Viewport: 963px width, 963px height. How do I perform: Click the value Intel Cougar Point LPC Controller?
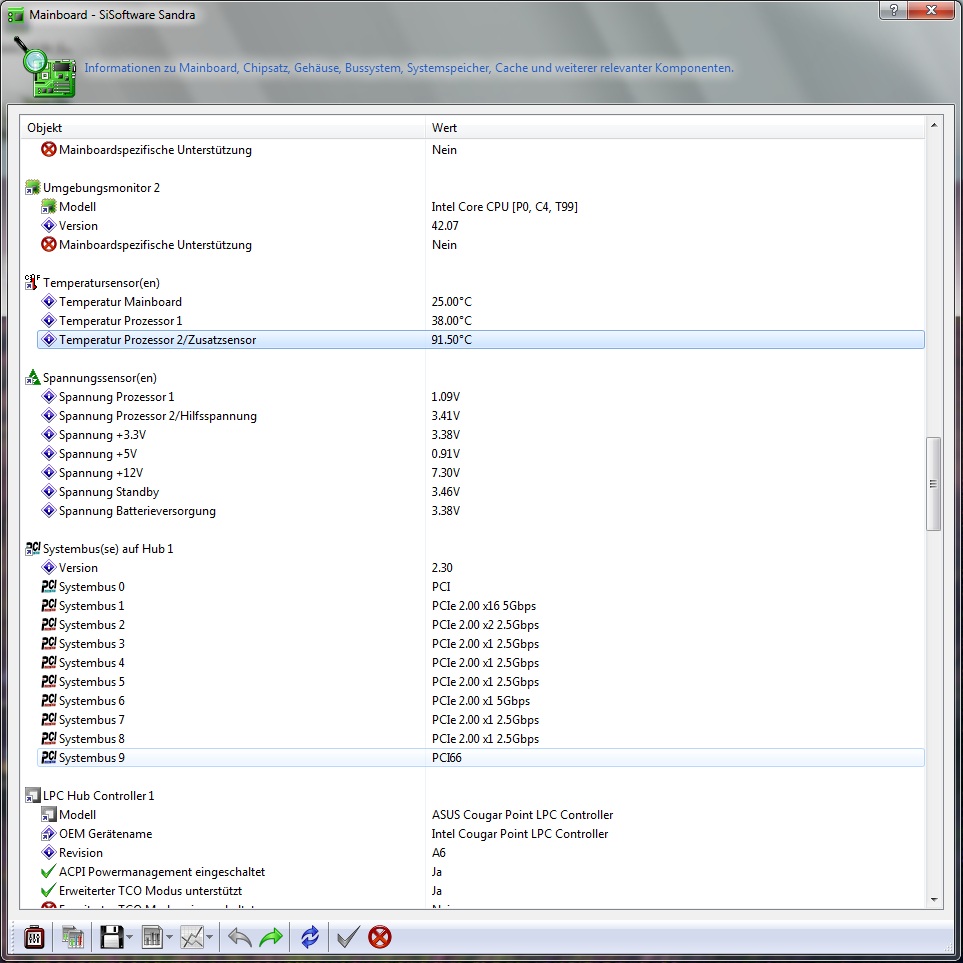tap(520, 833)
